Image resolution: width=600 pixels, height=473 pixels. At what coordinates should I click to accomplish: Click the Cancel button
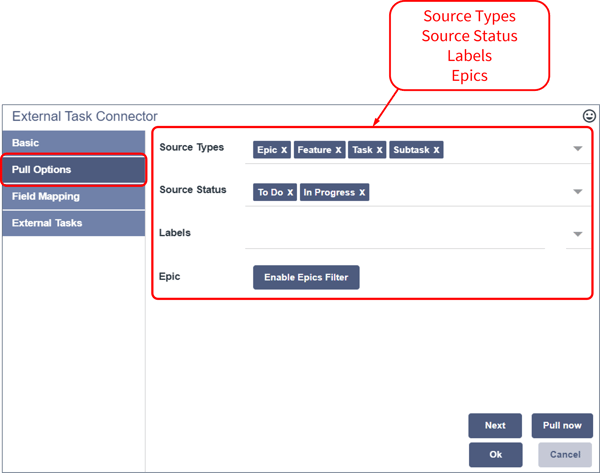(564, 454)
